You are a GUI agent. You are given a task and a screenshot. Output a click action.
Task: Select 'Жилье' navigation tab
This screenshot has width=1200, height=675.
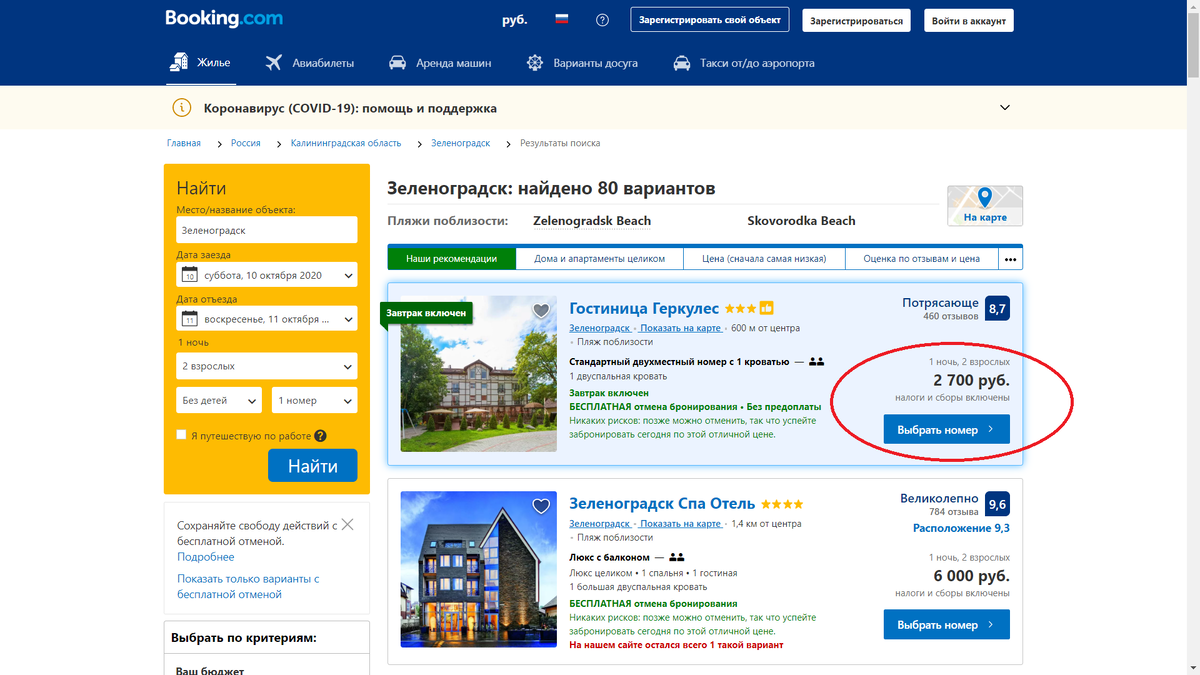pos(200,63)
